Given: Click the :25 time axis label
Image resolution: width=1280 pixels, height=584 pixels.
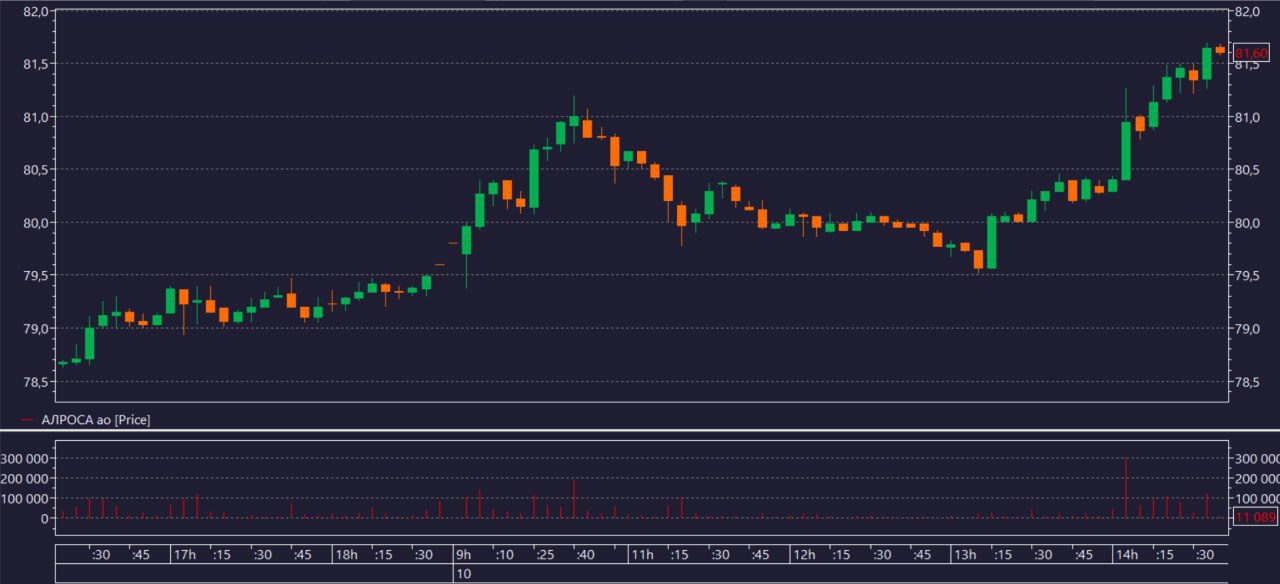Looking at the screenshot, I should pos(545,554).
